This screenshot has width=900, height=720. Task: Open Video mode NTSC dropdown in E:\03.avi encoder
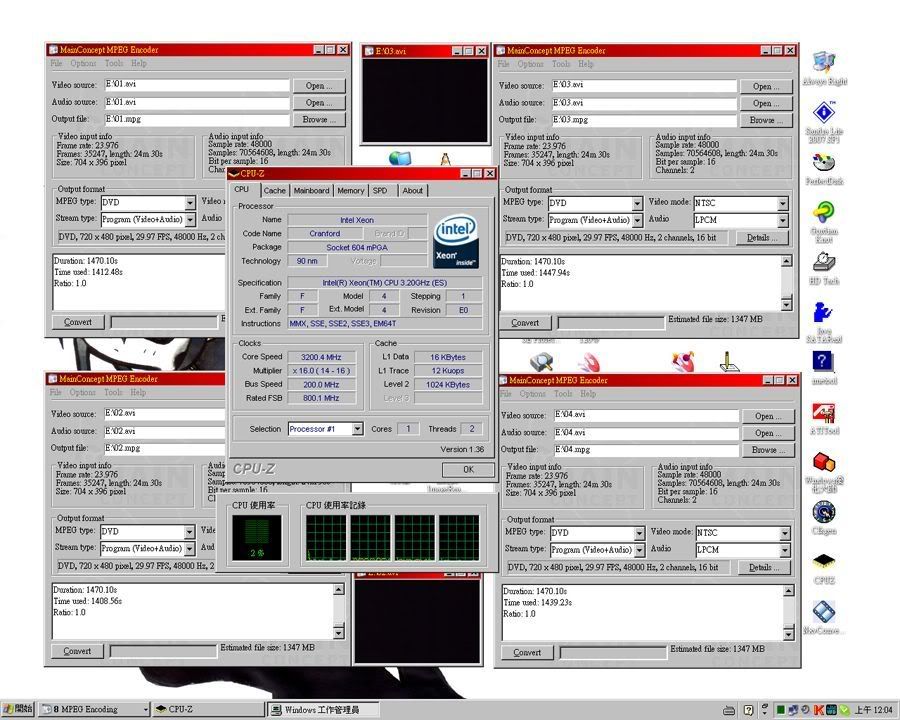pyautogui.click(x=782, y=203)
